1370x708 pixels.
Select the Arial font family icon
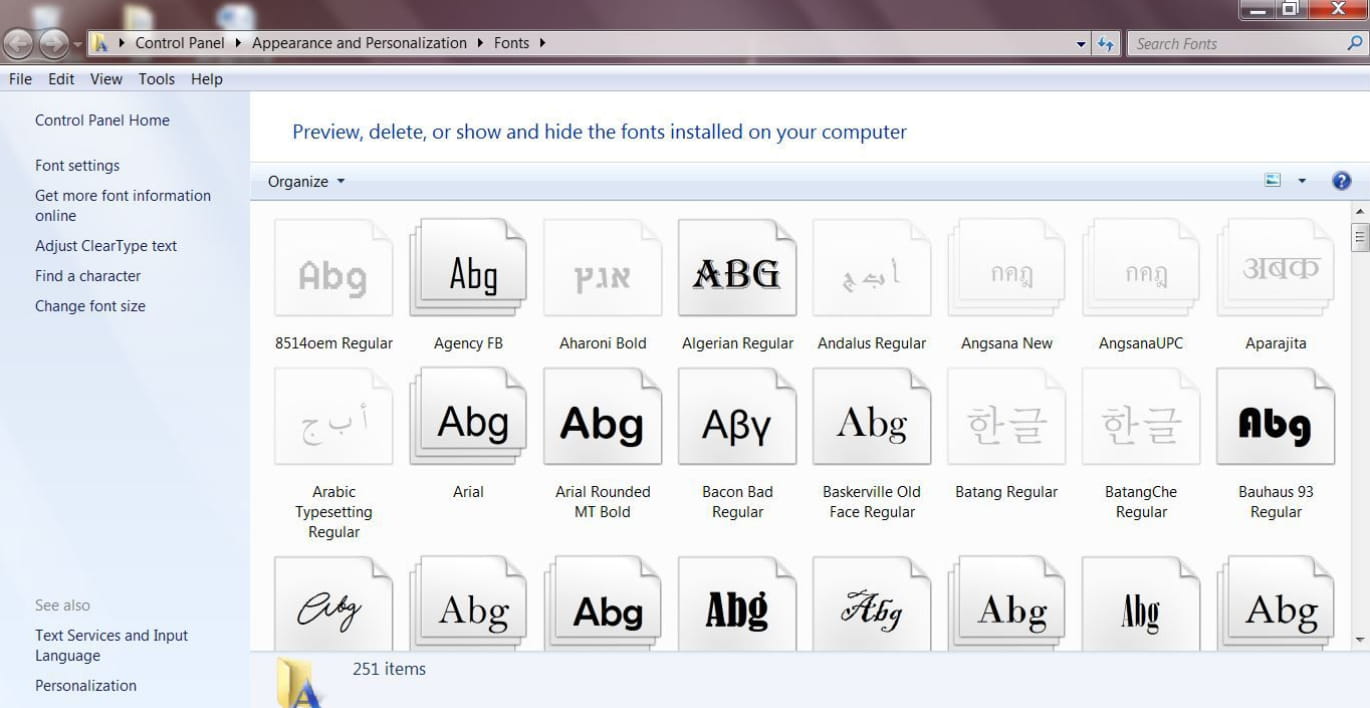pos(468,417)
